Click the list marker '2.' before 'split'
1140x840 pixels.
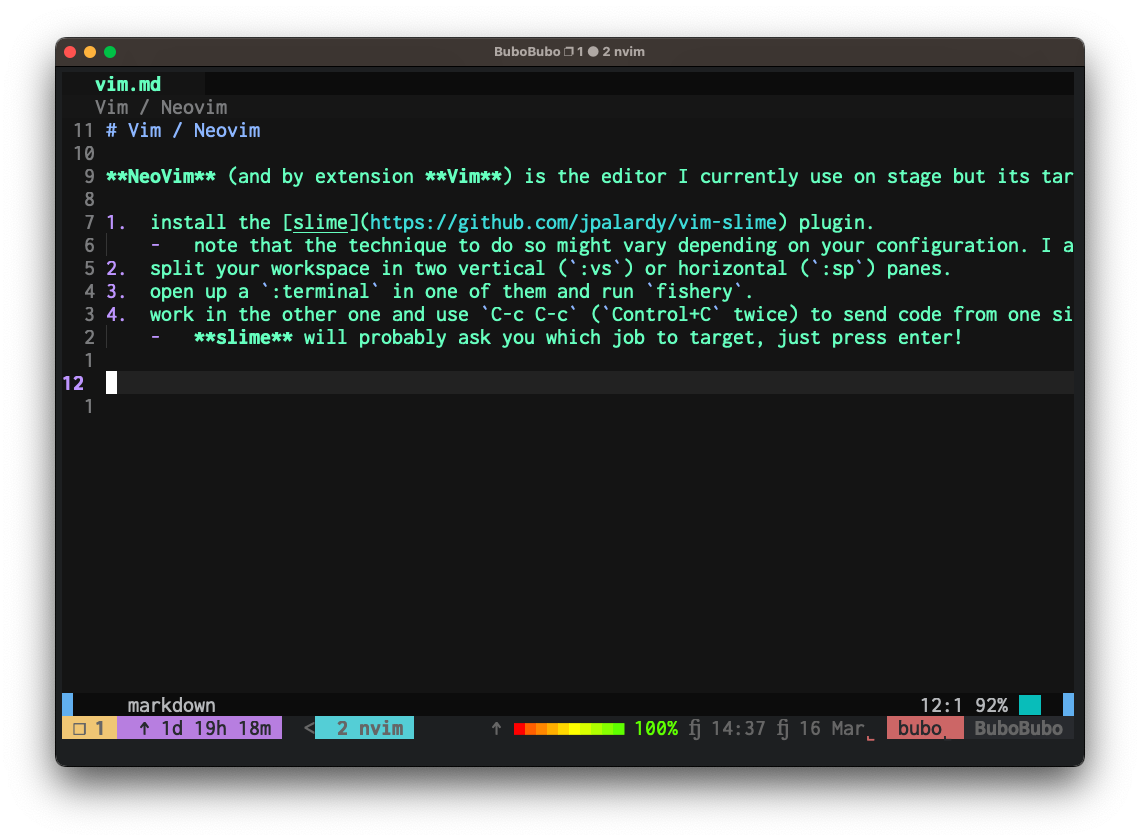116,269
